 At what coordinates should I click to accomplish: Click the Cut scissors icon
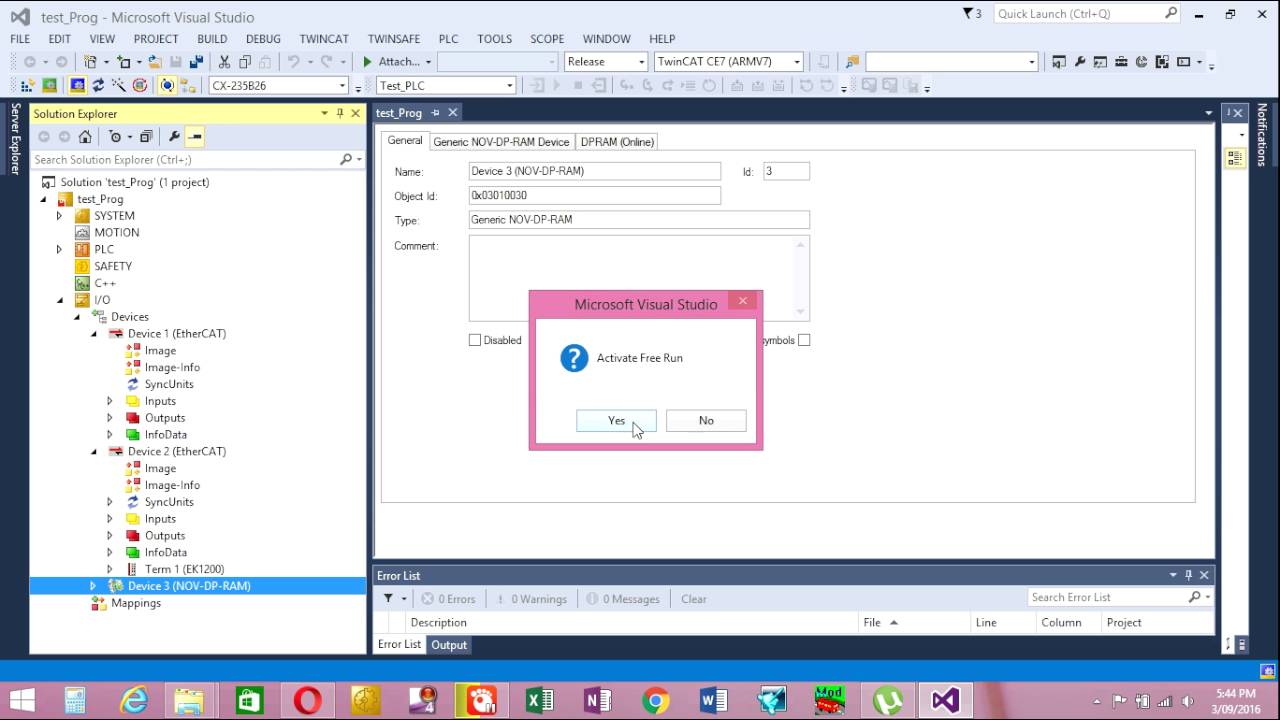224,61
